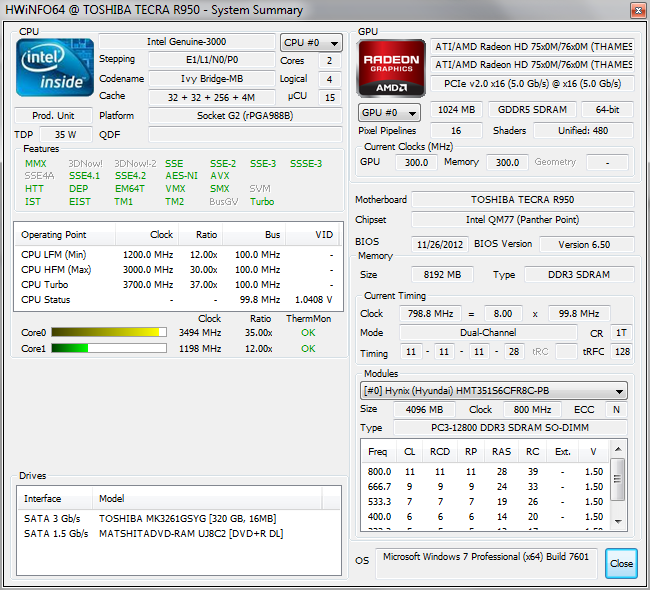Expand the Hynix memory module dropdown
This screenshot has width=650, height=590.
click(x=493, y=391)
